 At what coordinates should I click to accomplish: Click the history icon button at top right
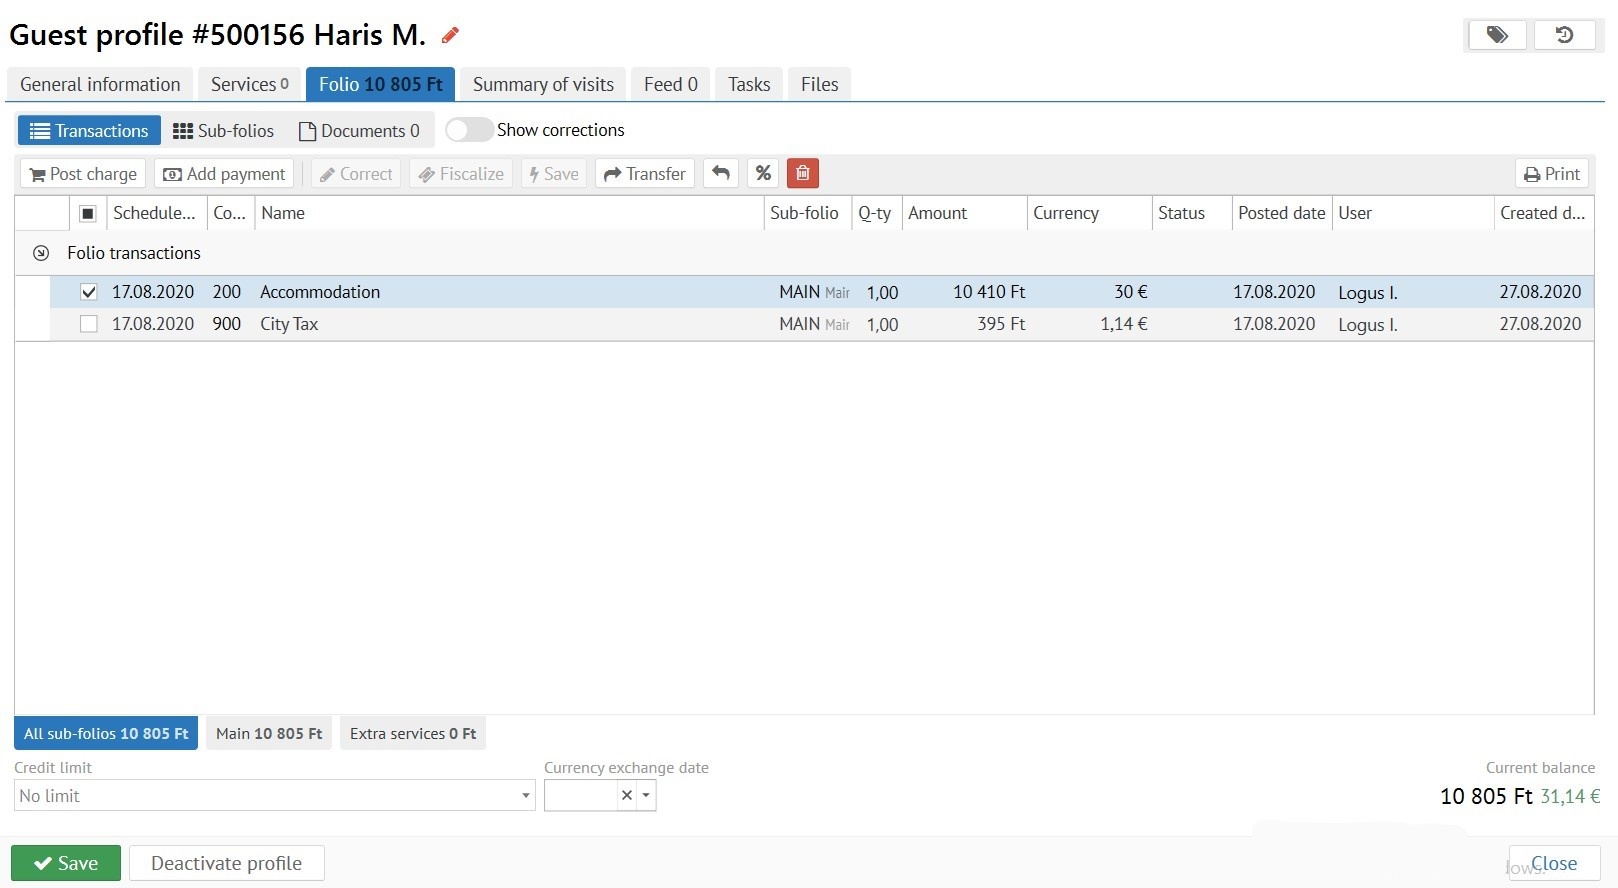click(1564, 35)
